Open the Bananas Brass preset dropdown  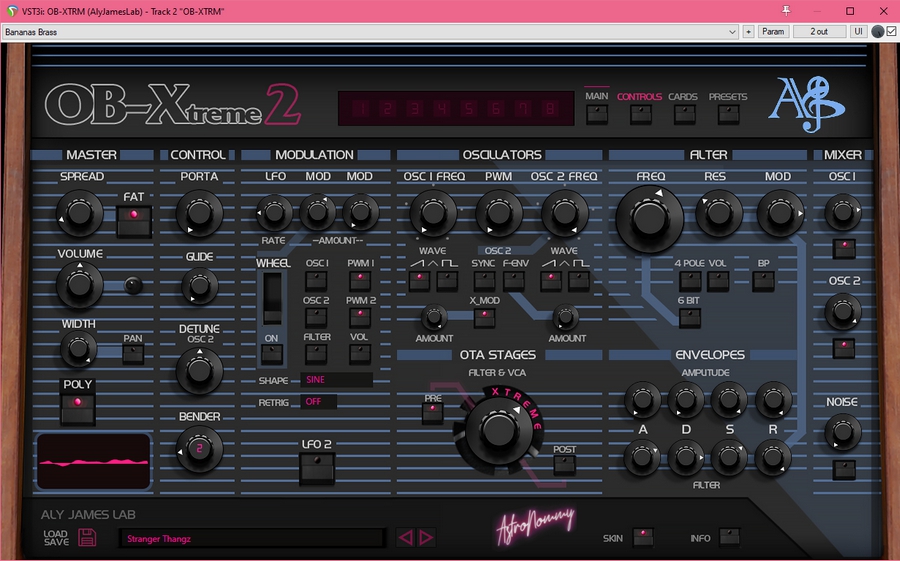[x=370, y=31]
